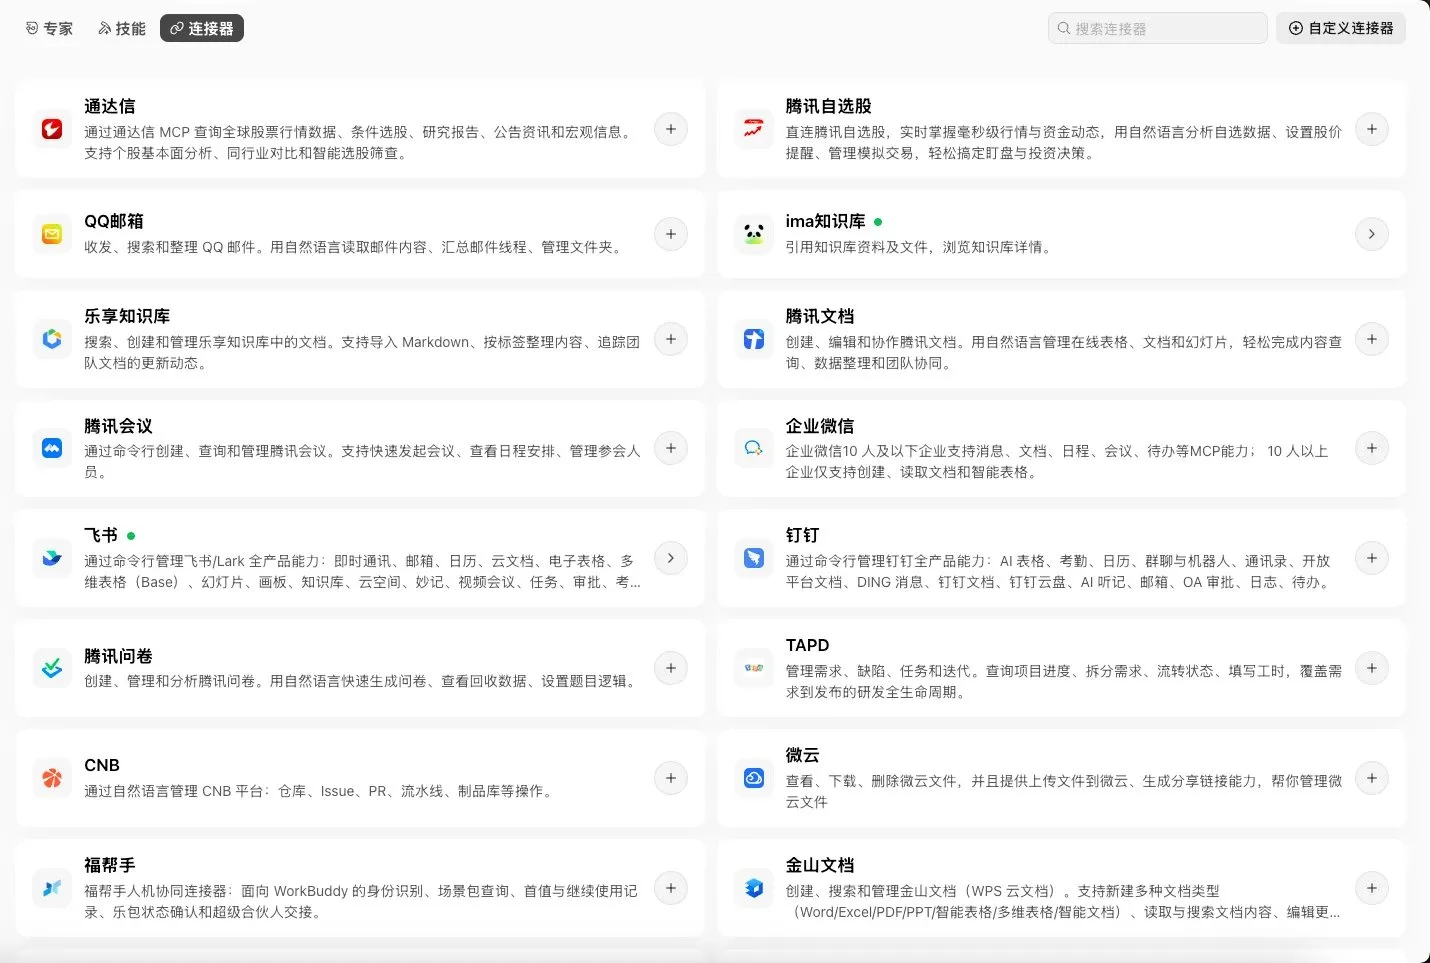
Task: Click the 腾讯问卷 checkmark icon
Action: [x=52, y=668]
